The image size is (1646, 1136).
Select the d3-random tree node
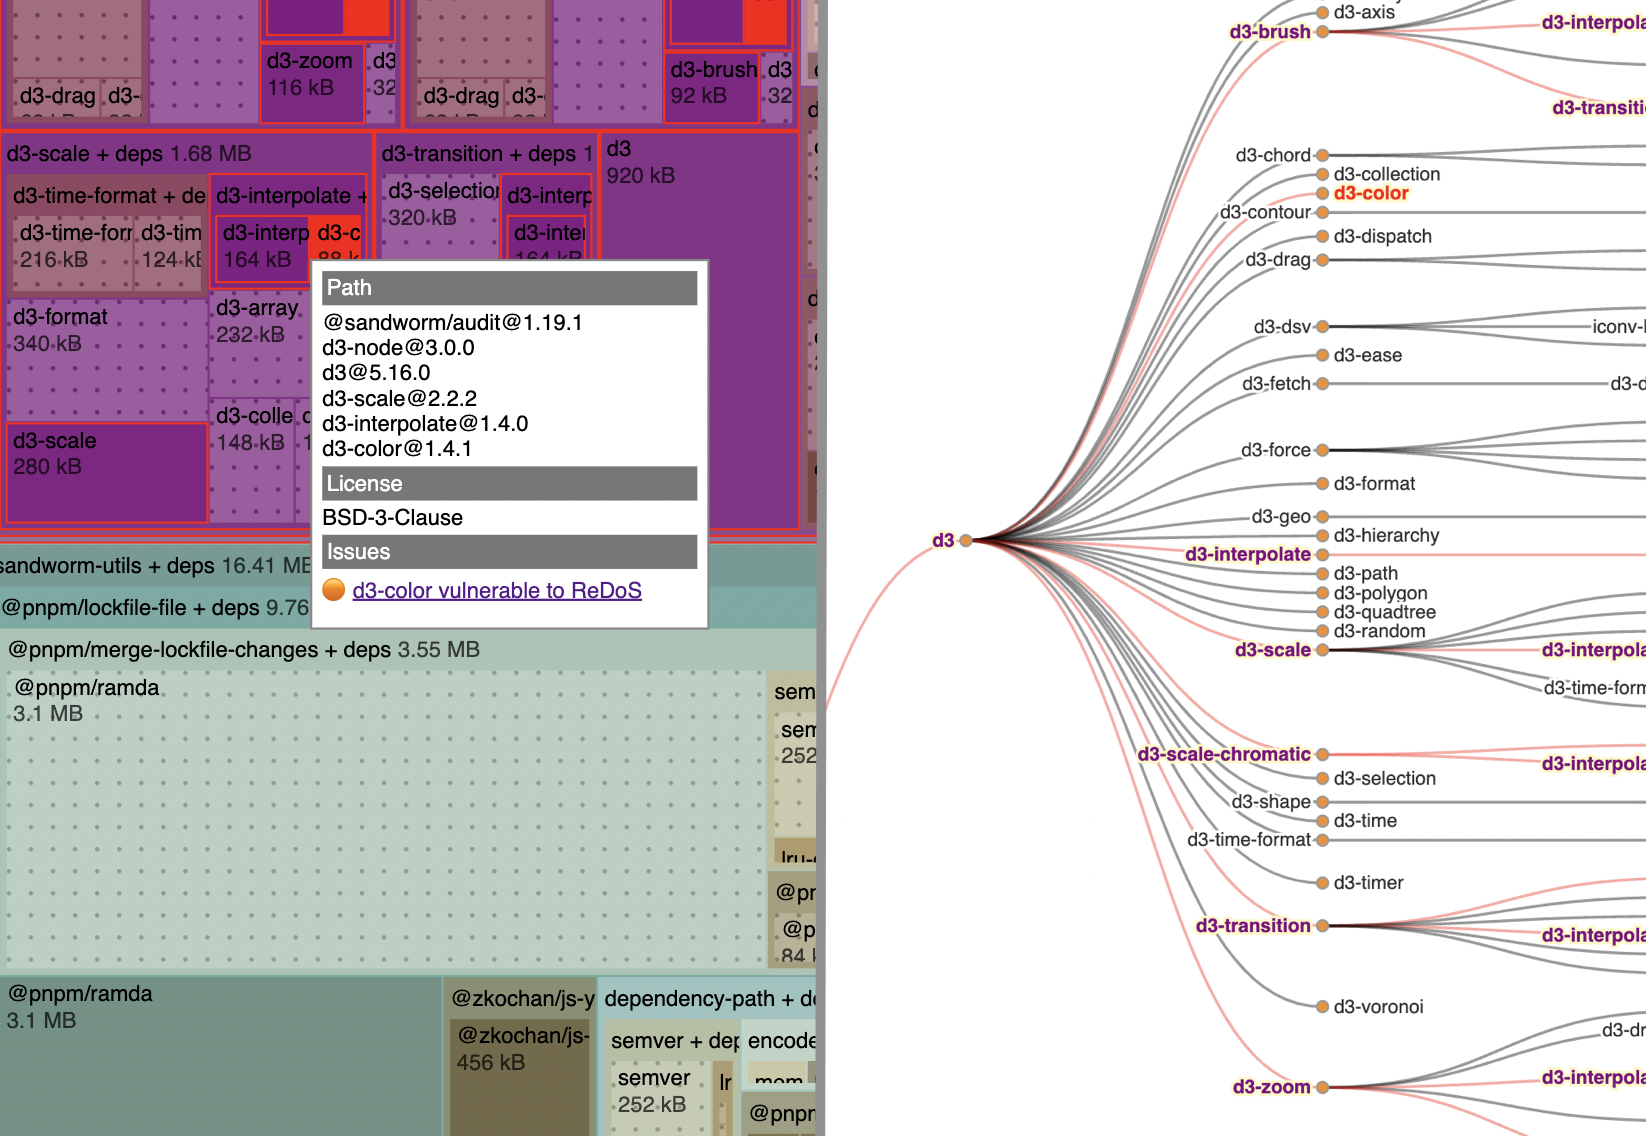(1322, 631)
